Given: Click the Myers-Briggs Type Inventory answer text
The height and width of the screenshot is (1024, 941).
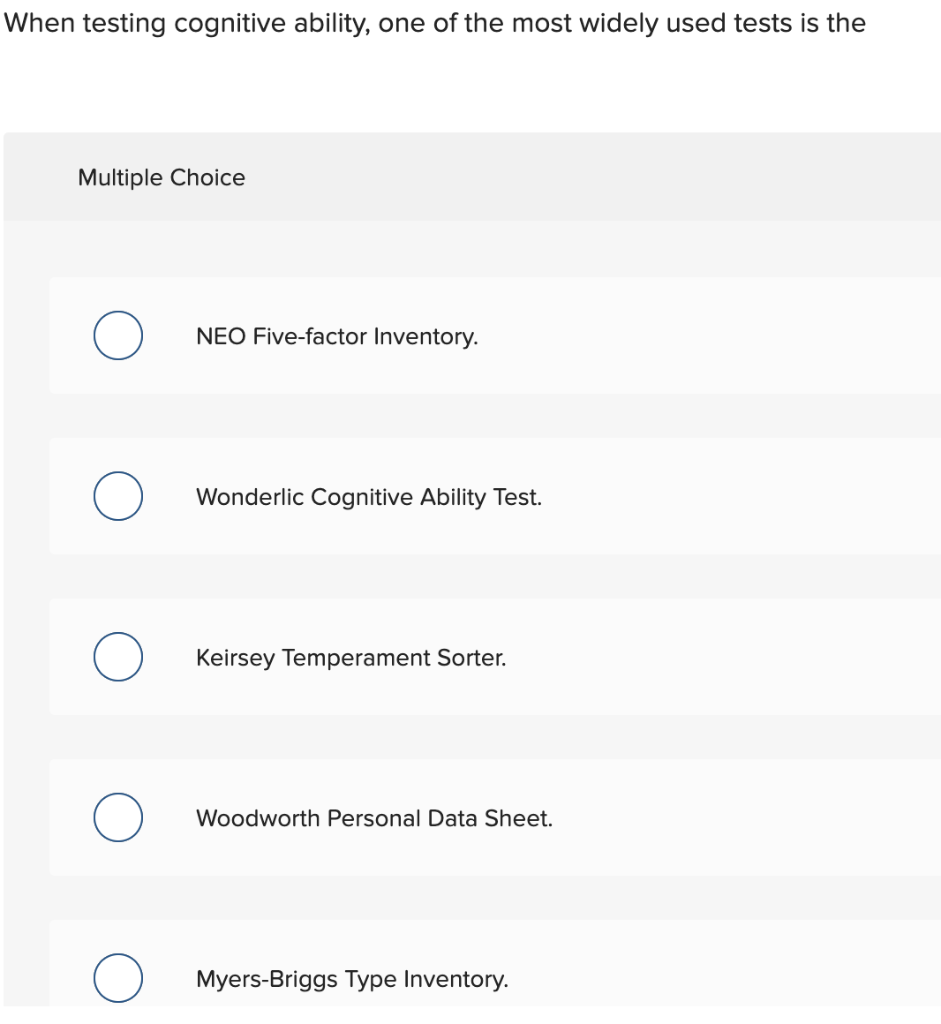Looking at the screenshot, I should [x=353, y=979].
